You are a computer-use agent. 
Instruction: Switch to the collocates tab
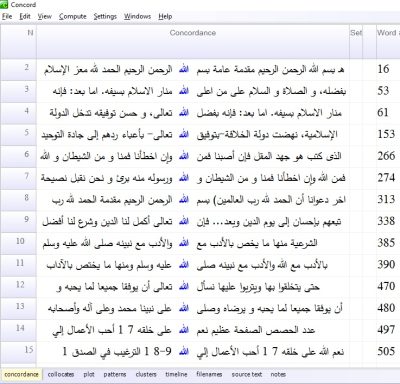pyautogui.click(x=61, y=374)
